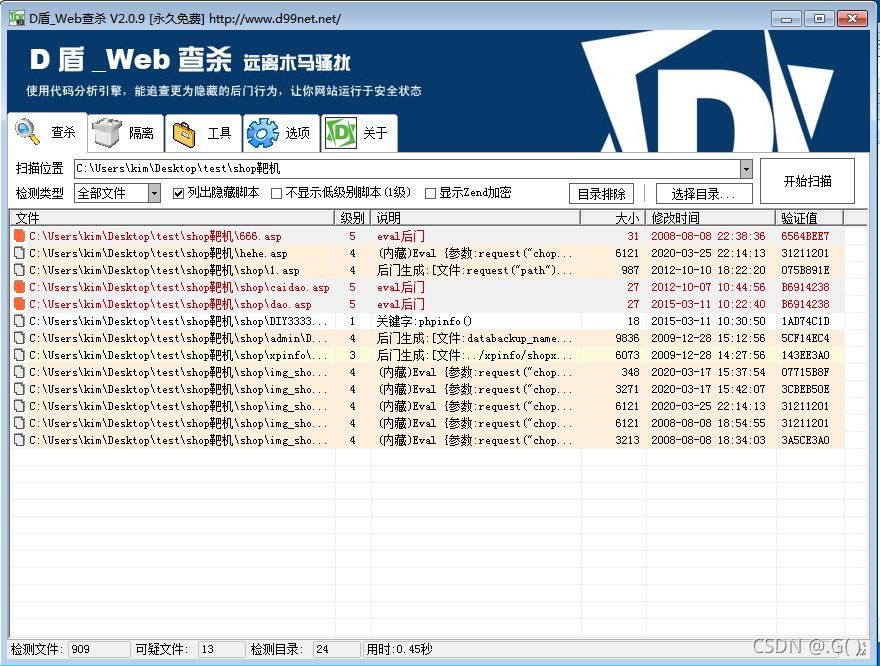Click the gear icon on 选项 tab
The width and height of the screenshot is (880, 666).
coord(263,133)
